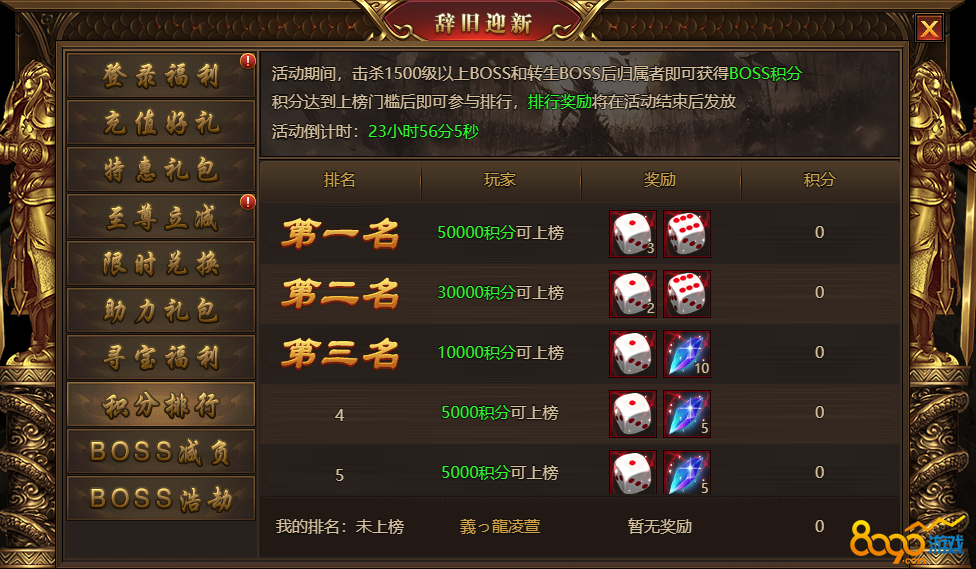Click first-place six-pip dice reward
The height and width of the screenshot is (569, 976).
click(x=687, y=234)
